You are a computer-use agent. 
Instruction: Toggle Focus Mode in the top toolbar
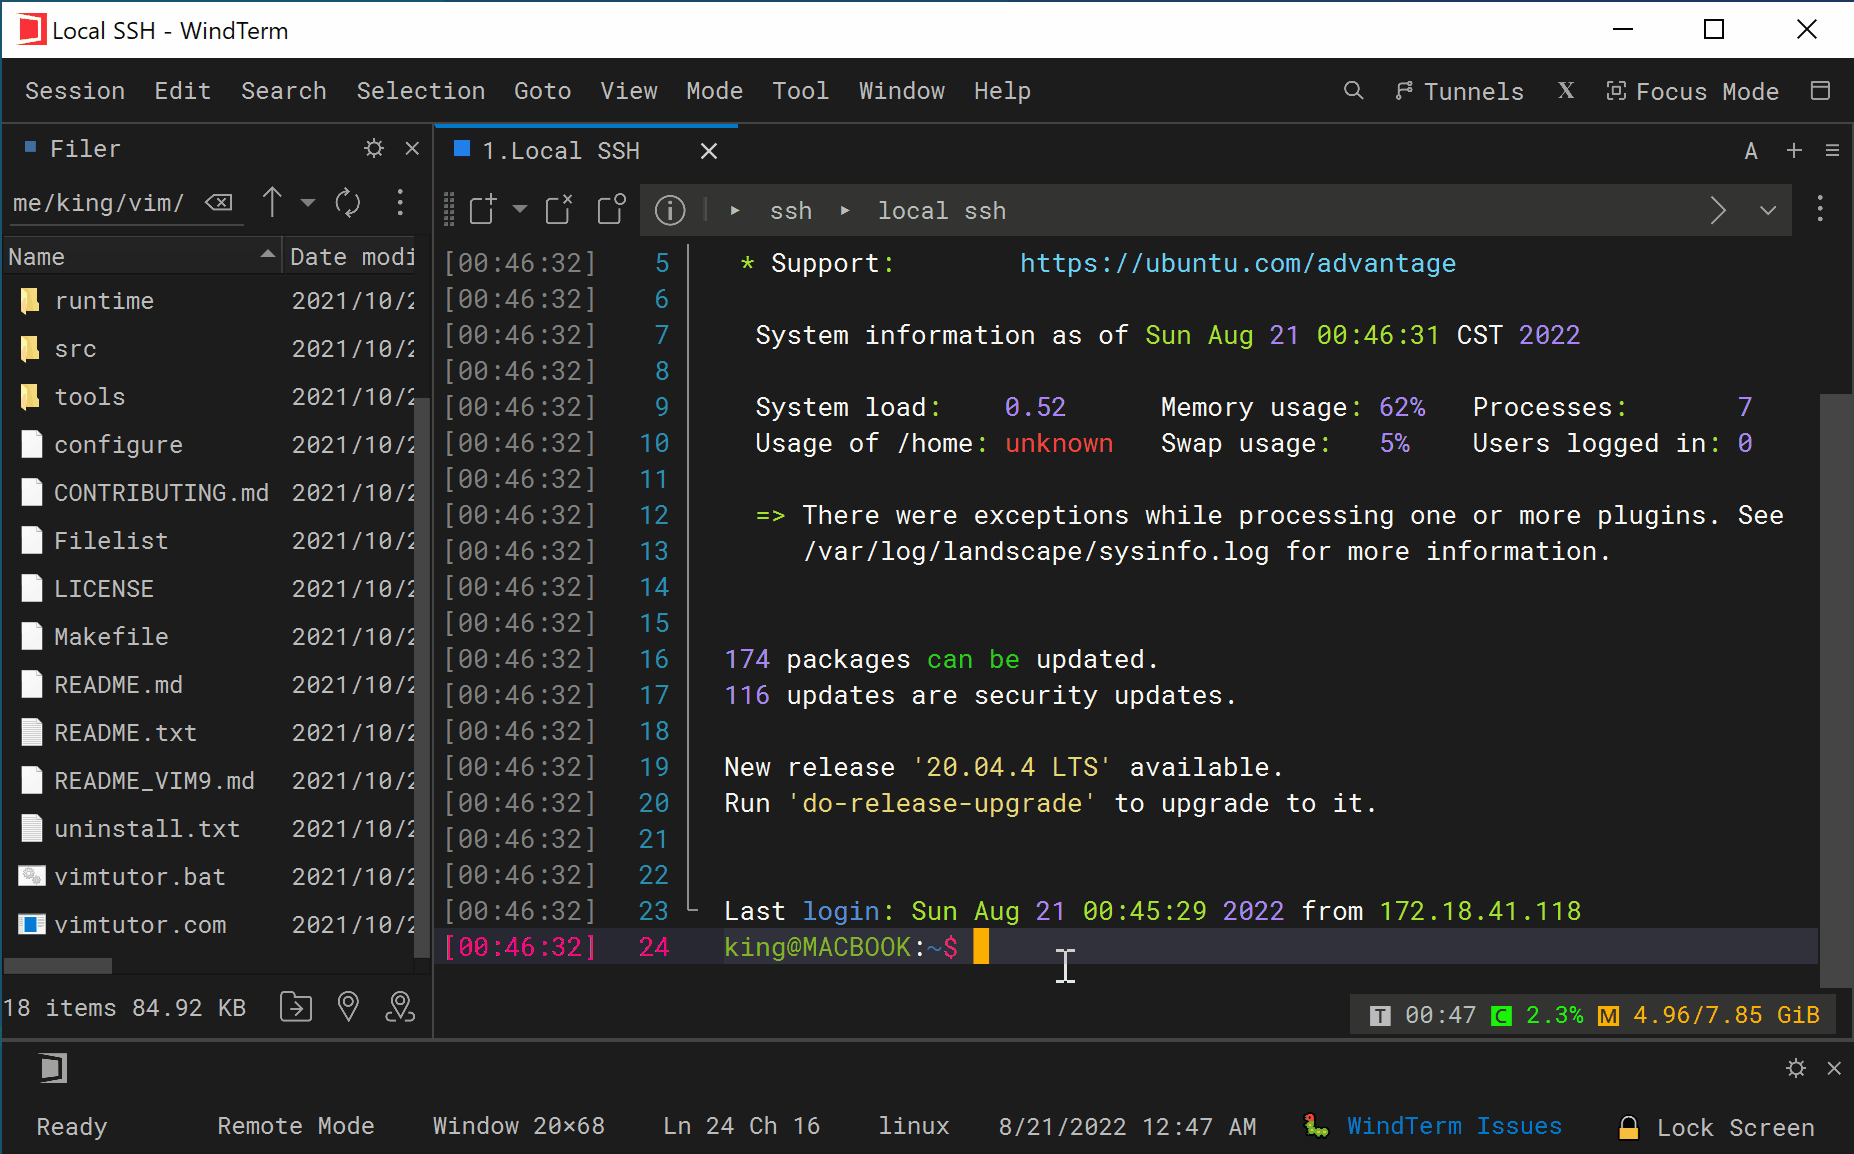pos(1694,91)
